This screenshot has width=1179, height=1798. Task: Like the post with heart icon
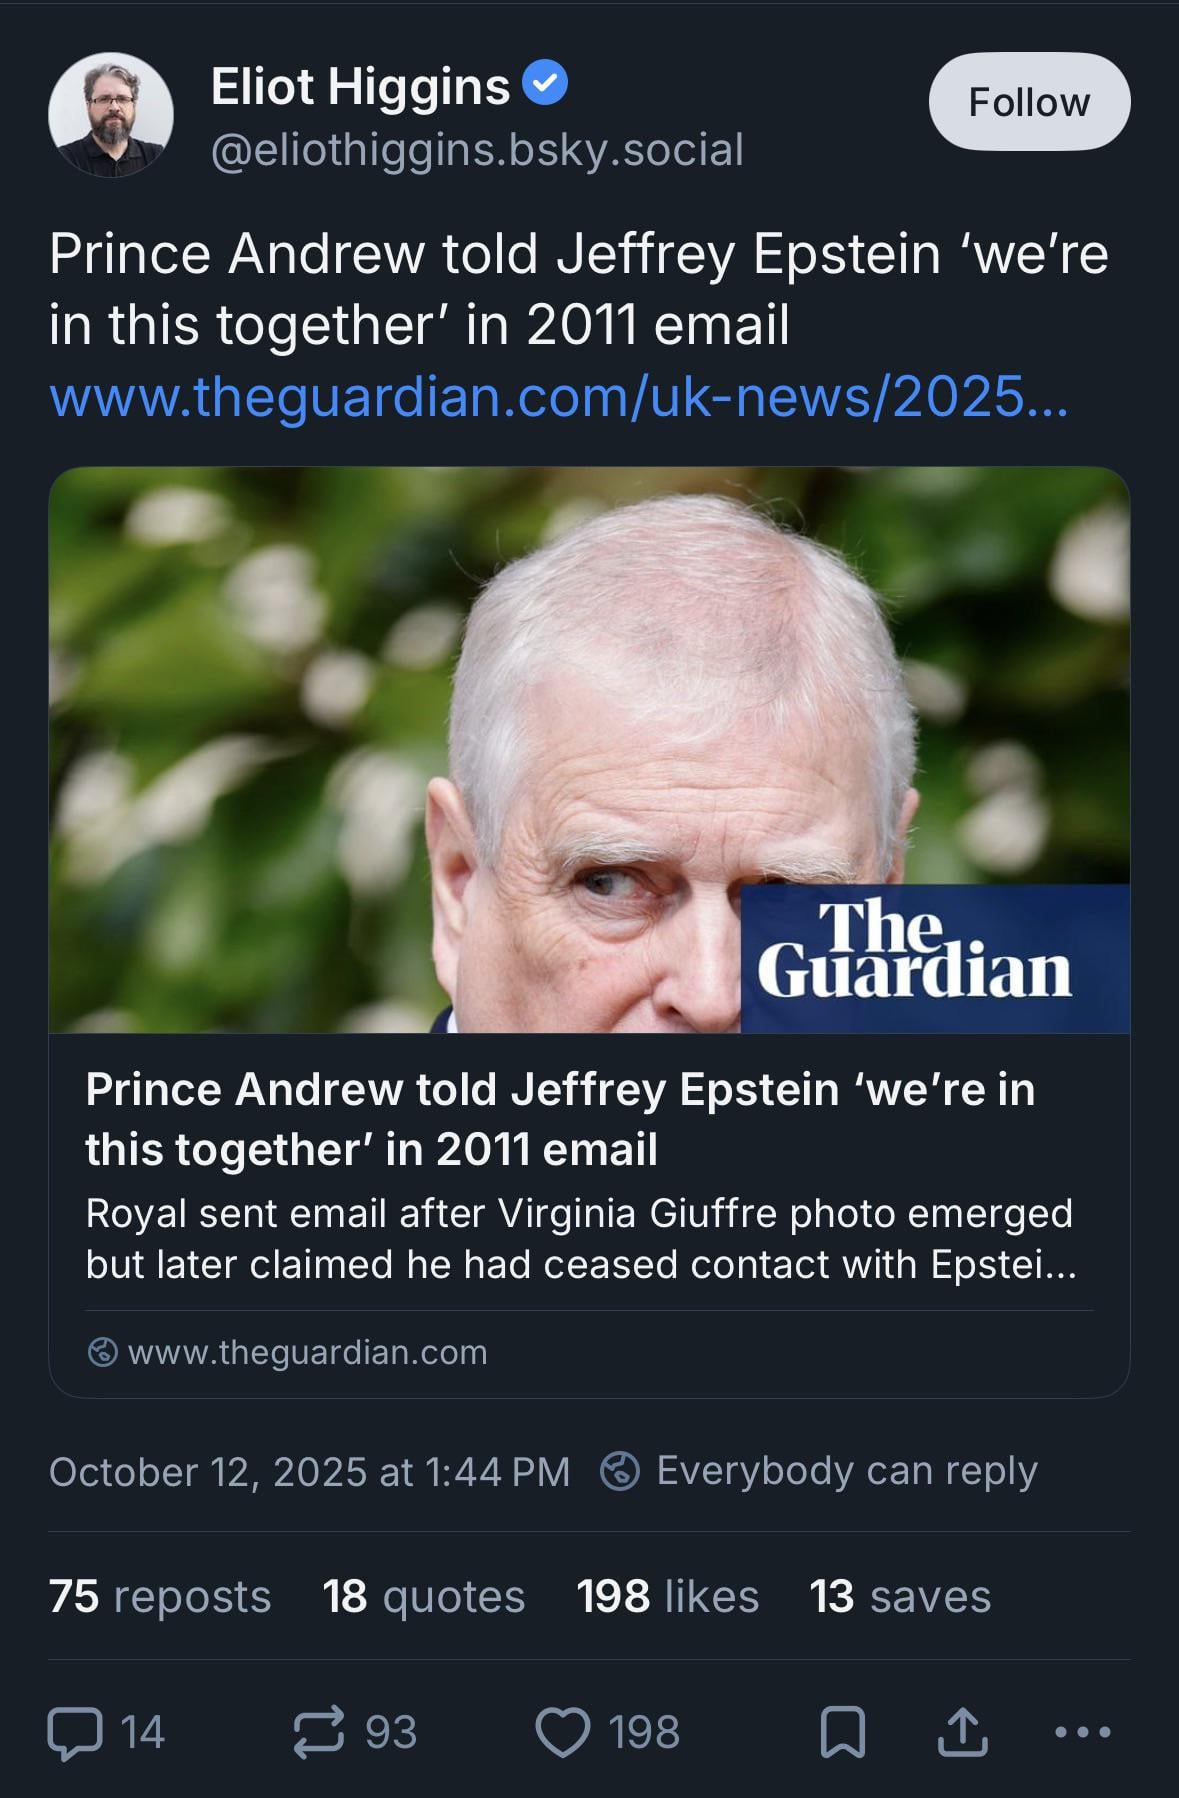563,1733
